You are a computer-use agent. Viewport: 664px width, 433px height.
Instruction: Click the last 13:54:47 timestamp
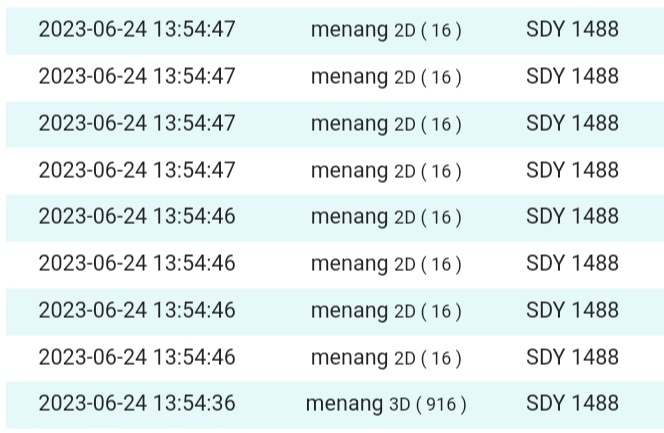click(137, 170)
